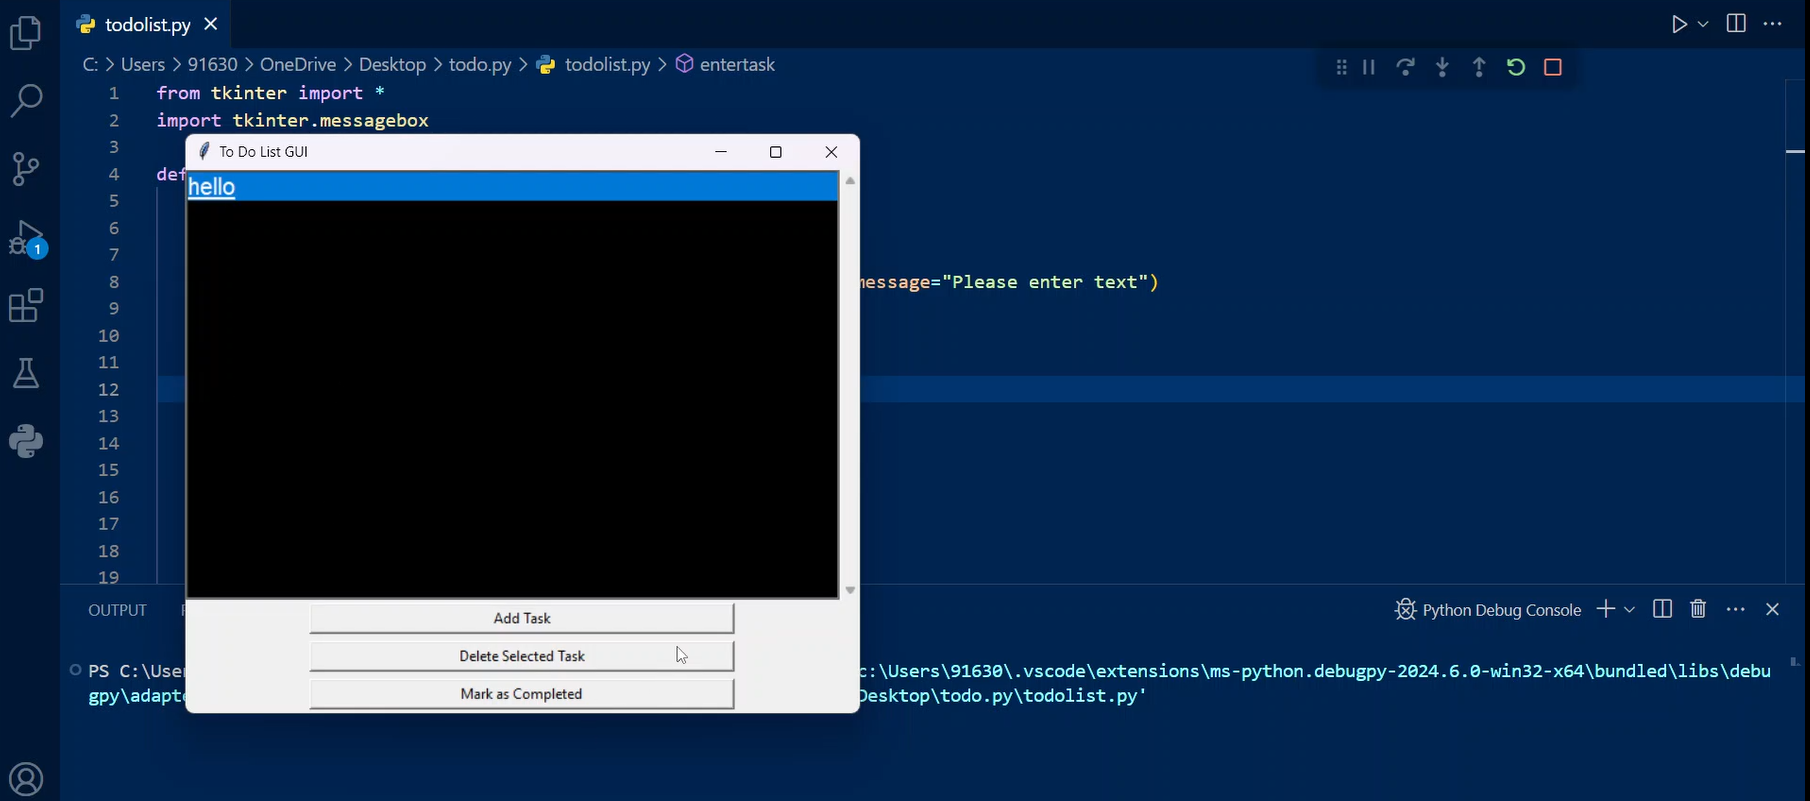This screenshot has height=801, width=1810.
Task: Expand the run options dropdown arrow
Action: [x=1703, y=24]
